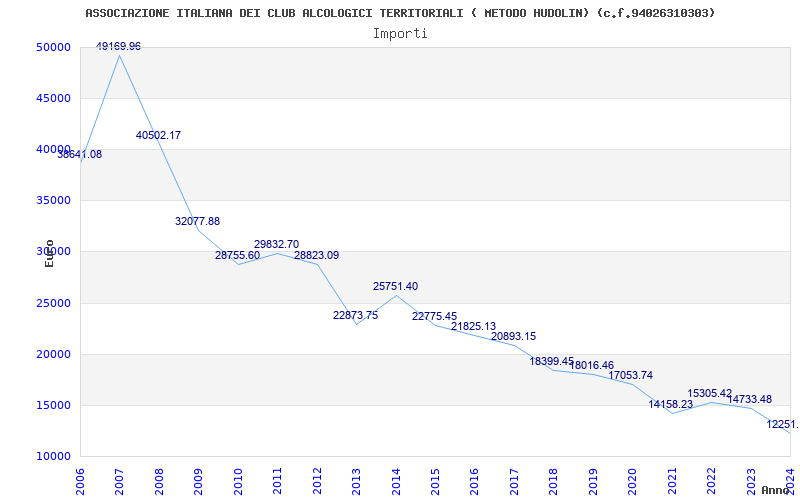Click the y-axis tick 20000
The width and height of the screenshot is (800, 500).
tap(53, 355)
